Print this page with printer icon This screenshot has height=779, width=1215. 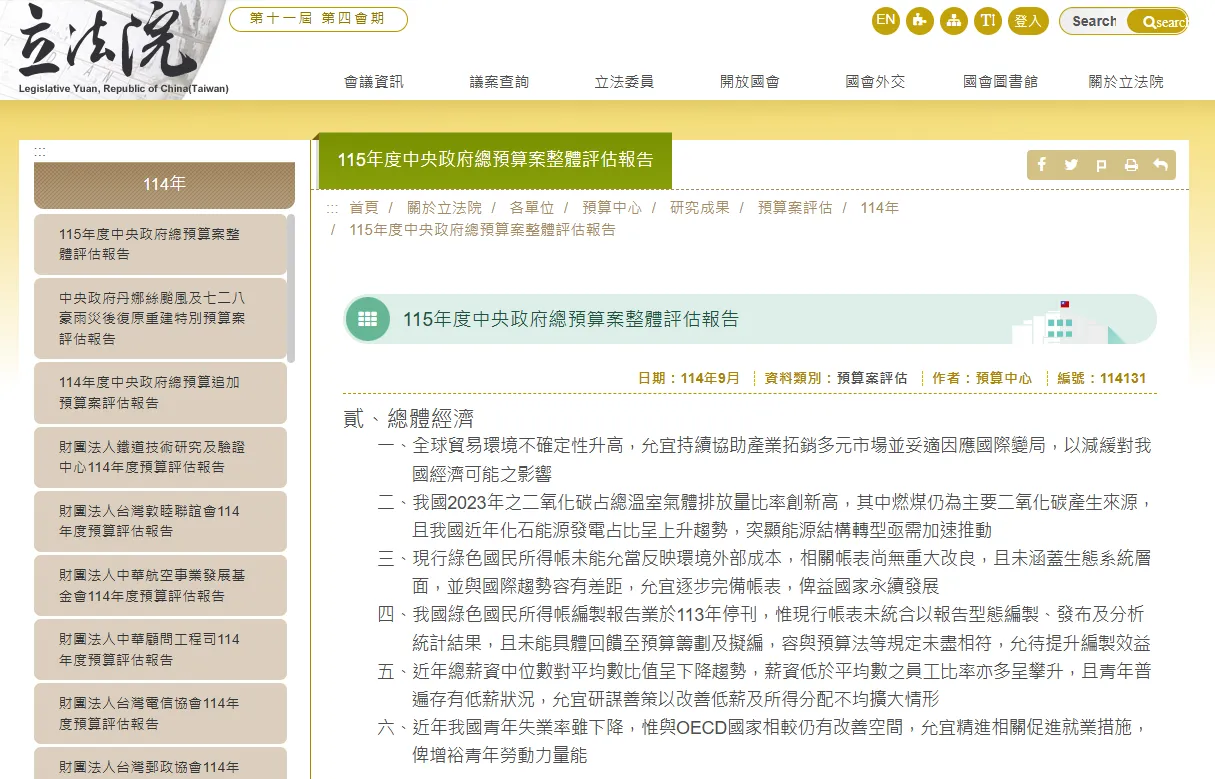(1131, 165)
